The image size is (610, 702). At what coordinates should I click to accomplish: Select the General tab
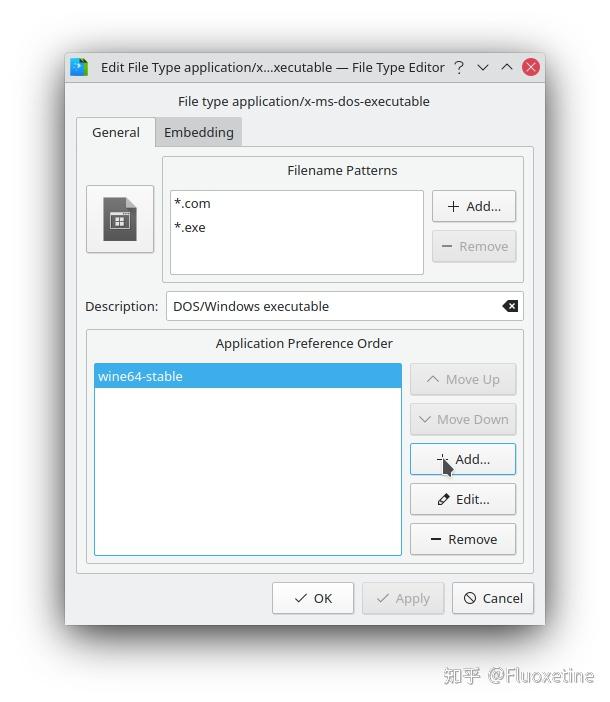click(x=116, y=133)
